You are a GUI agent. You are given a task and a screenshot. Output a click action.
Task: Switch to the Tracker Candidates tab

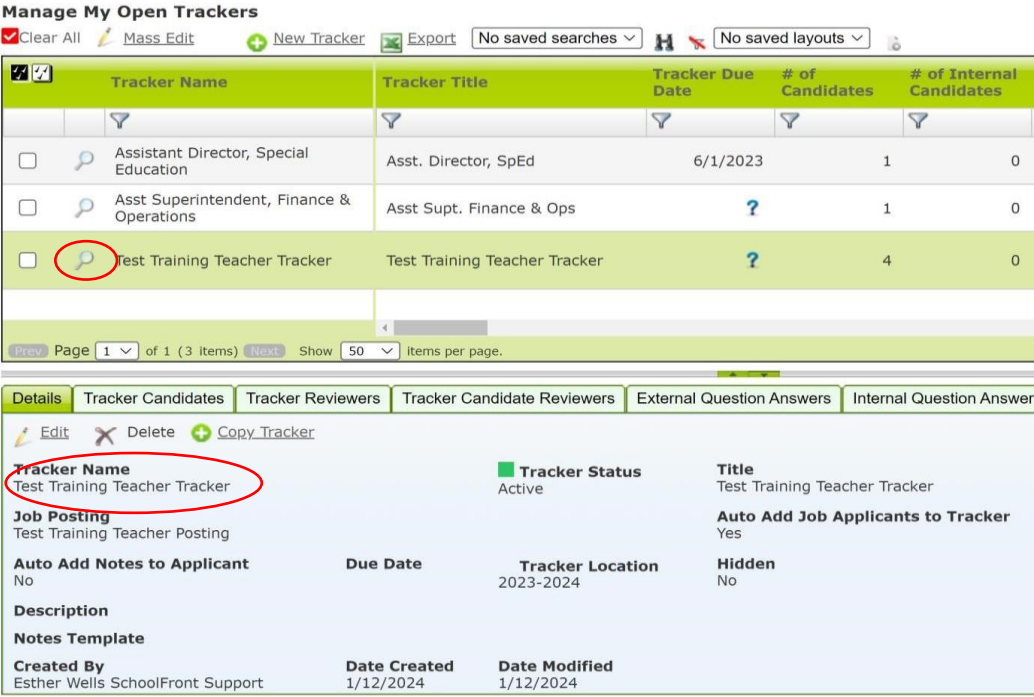(154, 398)
